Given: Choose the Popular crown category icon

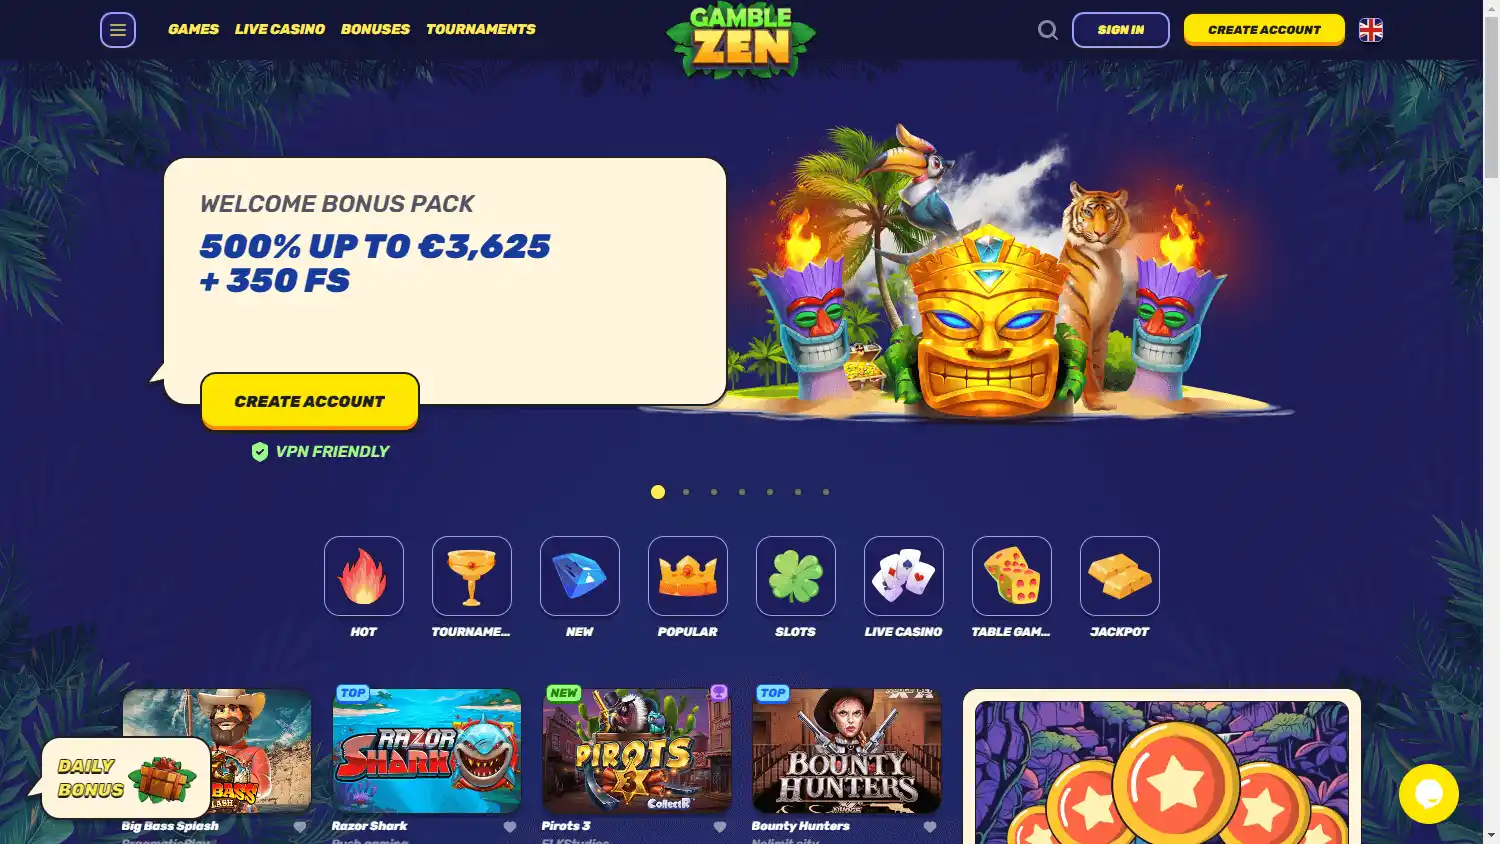Looking at the screenshot, I should pos(688,576).
